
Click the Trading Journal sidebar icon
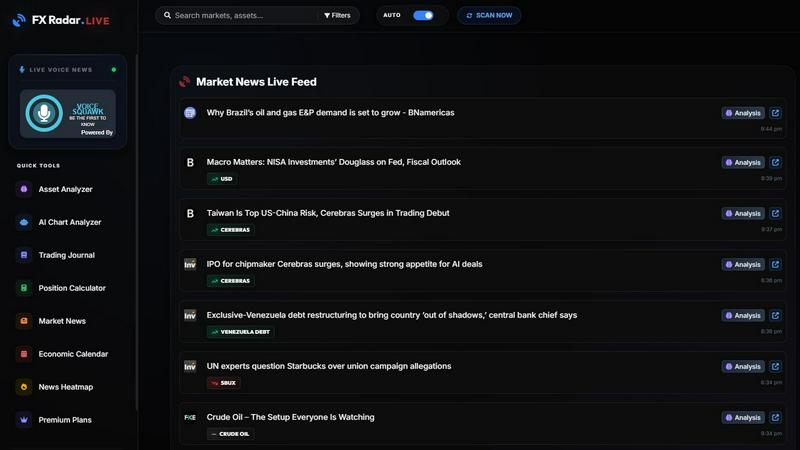(23, 255)
